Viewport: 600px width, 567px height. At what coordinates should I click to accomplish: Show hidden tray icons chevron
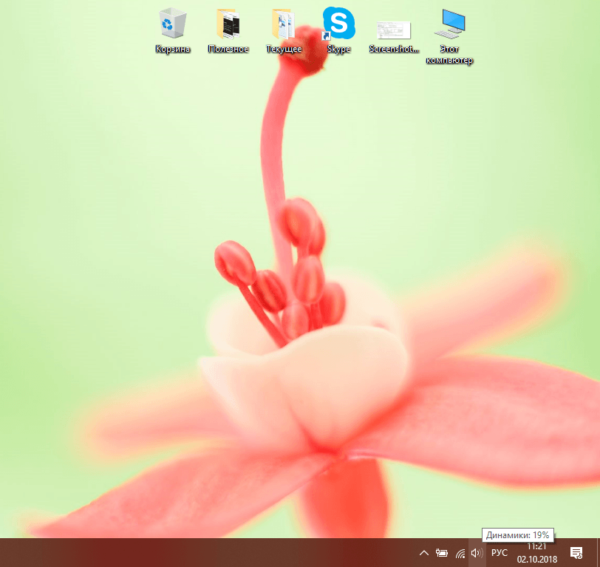(x=424, y=553)
